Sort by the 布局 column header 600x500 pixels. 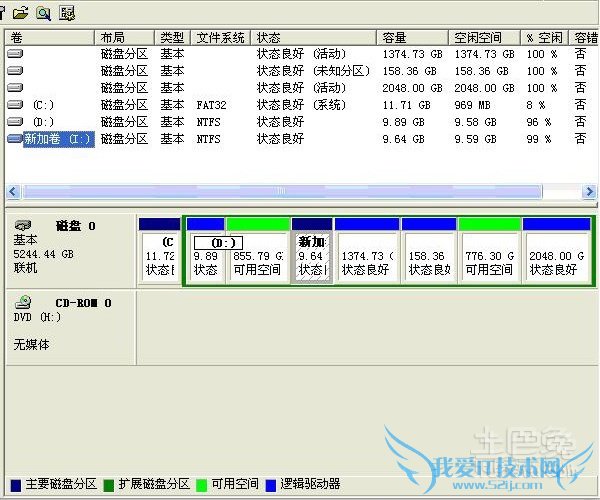click(124, 37)
